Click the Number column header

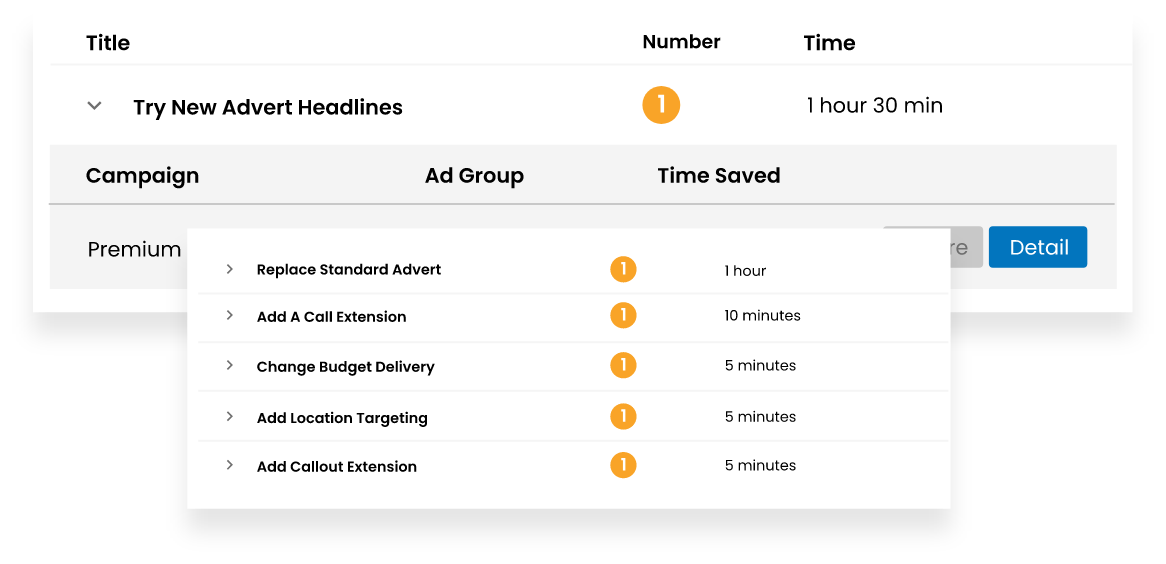click(681, 42)
